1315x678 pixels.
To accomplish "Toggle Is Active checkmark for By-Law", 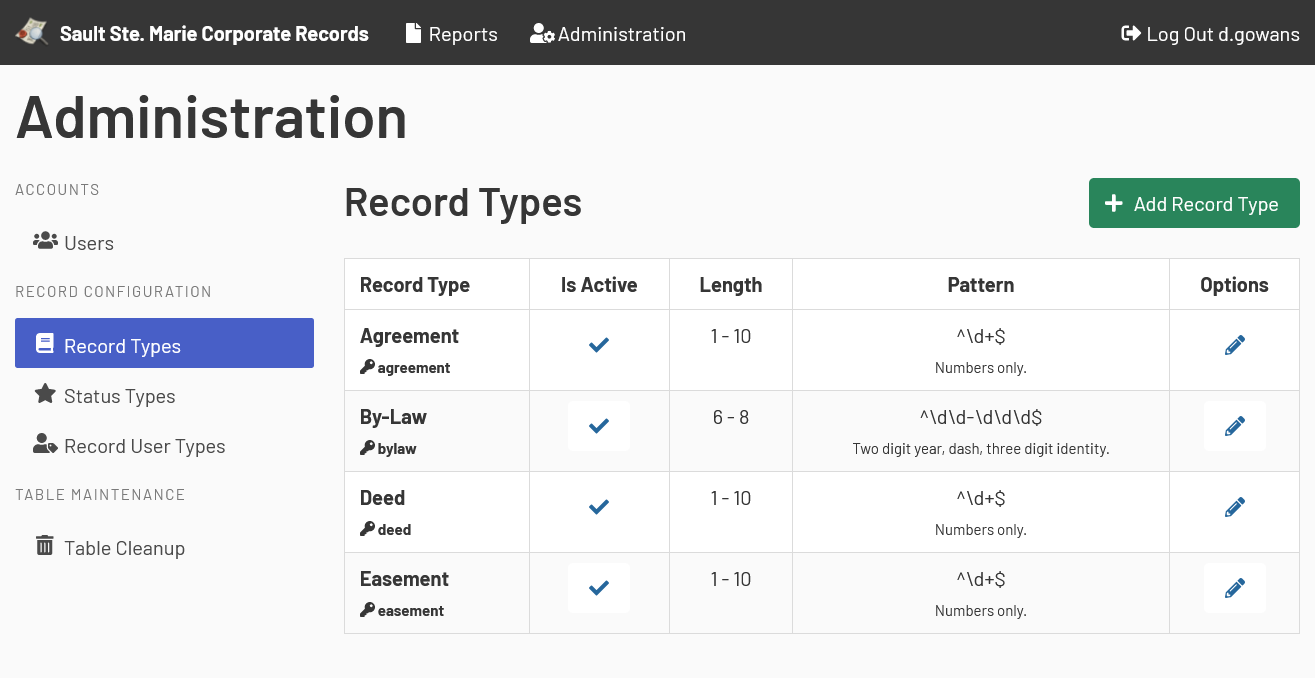I will pos(599,426).
